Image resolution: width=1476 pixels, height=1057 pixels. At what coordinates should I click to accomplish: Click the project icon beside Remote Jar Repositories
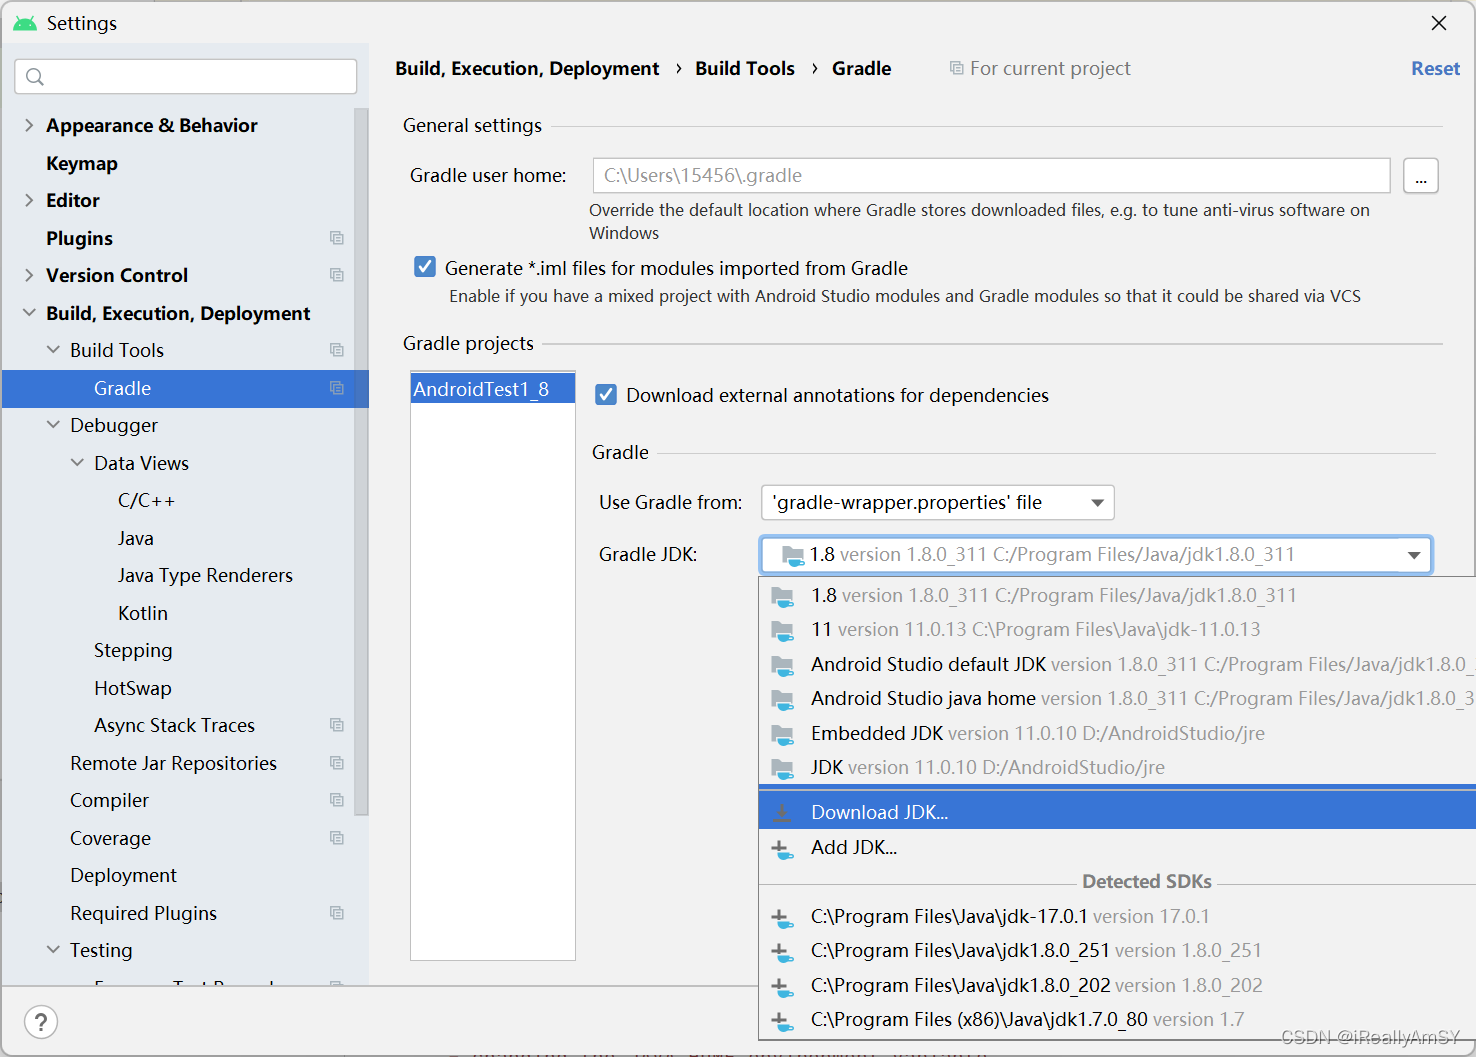(337, 763)
